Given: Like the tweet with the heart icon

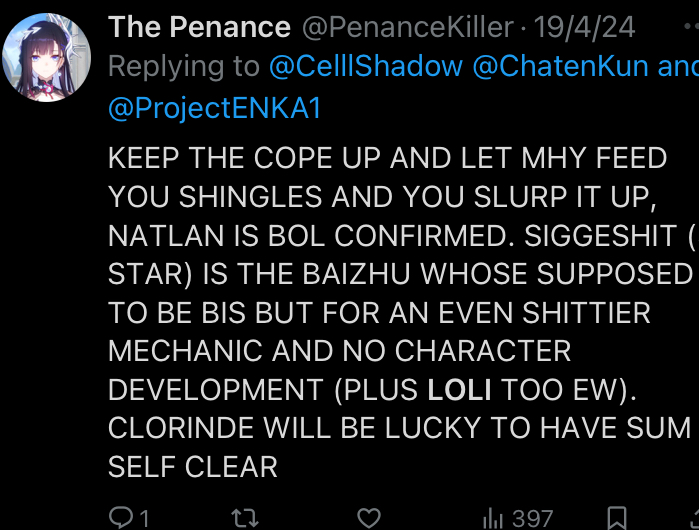Looking at the screenshot, I should pos(369,517).
